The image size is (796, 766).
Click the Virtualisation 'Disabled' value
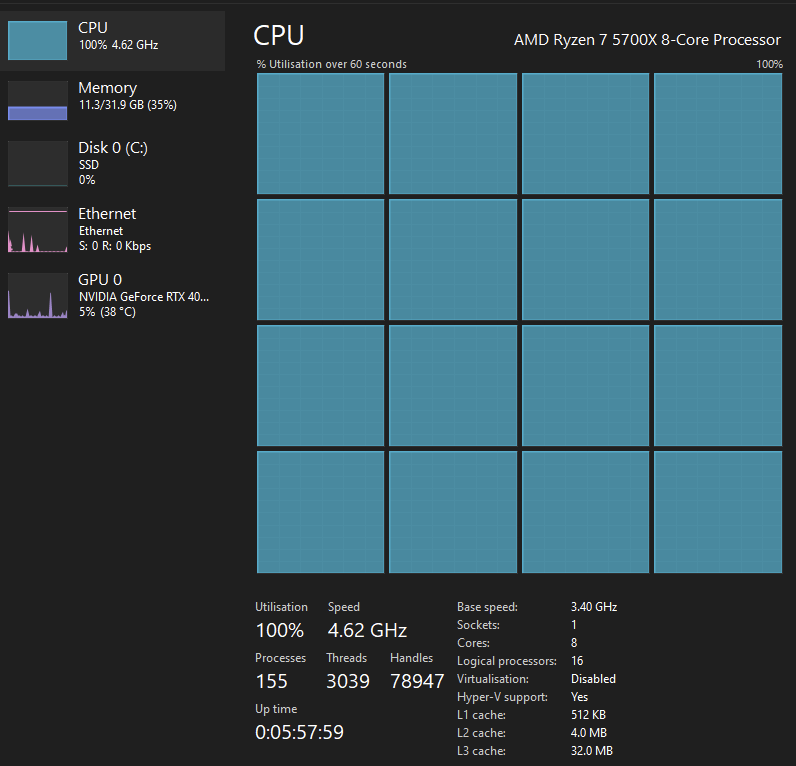pos(593,679)
